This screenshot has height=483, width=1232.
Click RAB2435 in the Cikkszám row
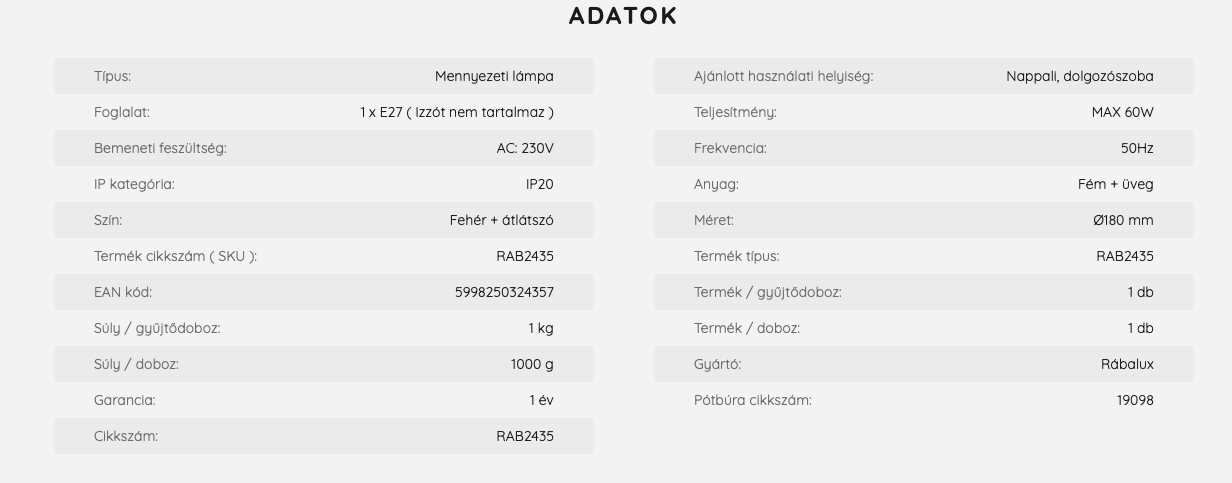tap(525, 436)
